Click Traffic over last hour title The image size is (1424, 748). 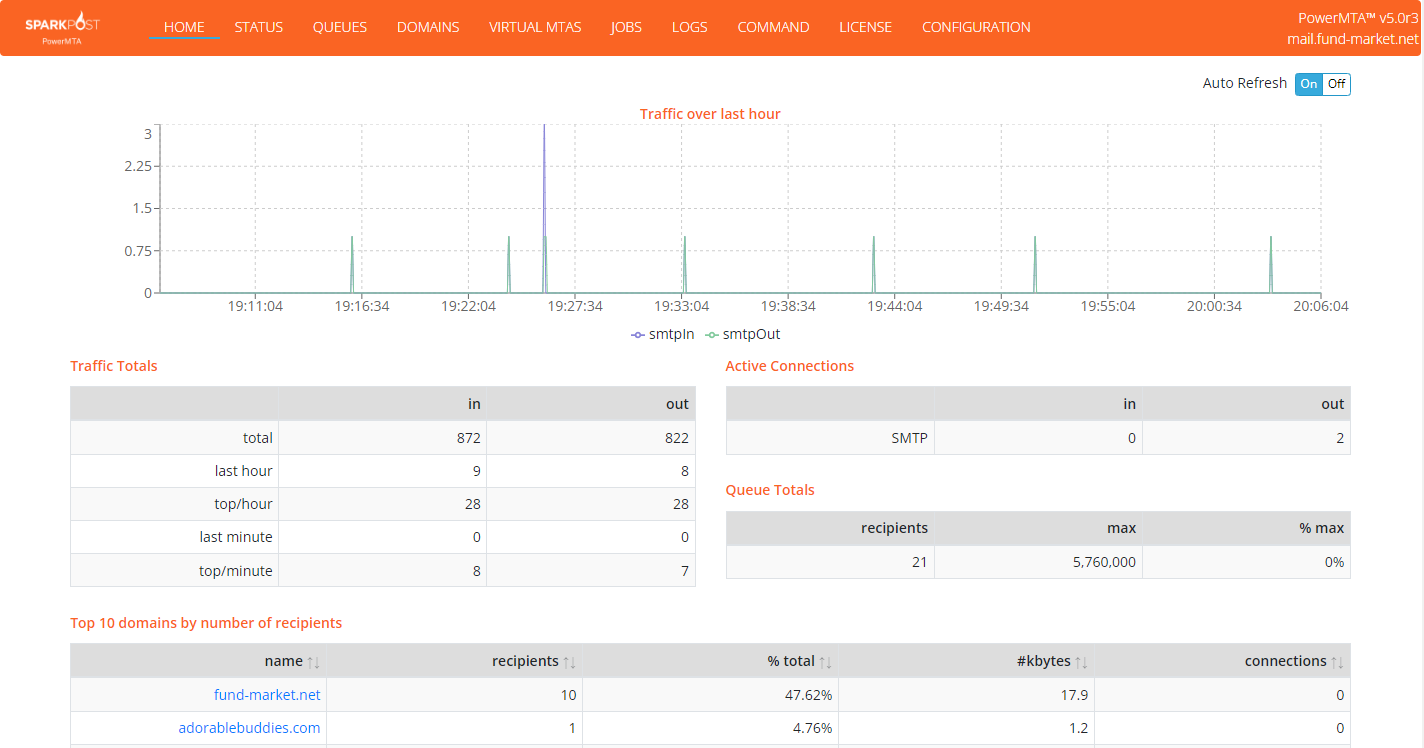[710, 114]
